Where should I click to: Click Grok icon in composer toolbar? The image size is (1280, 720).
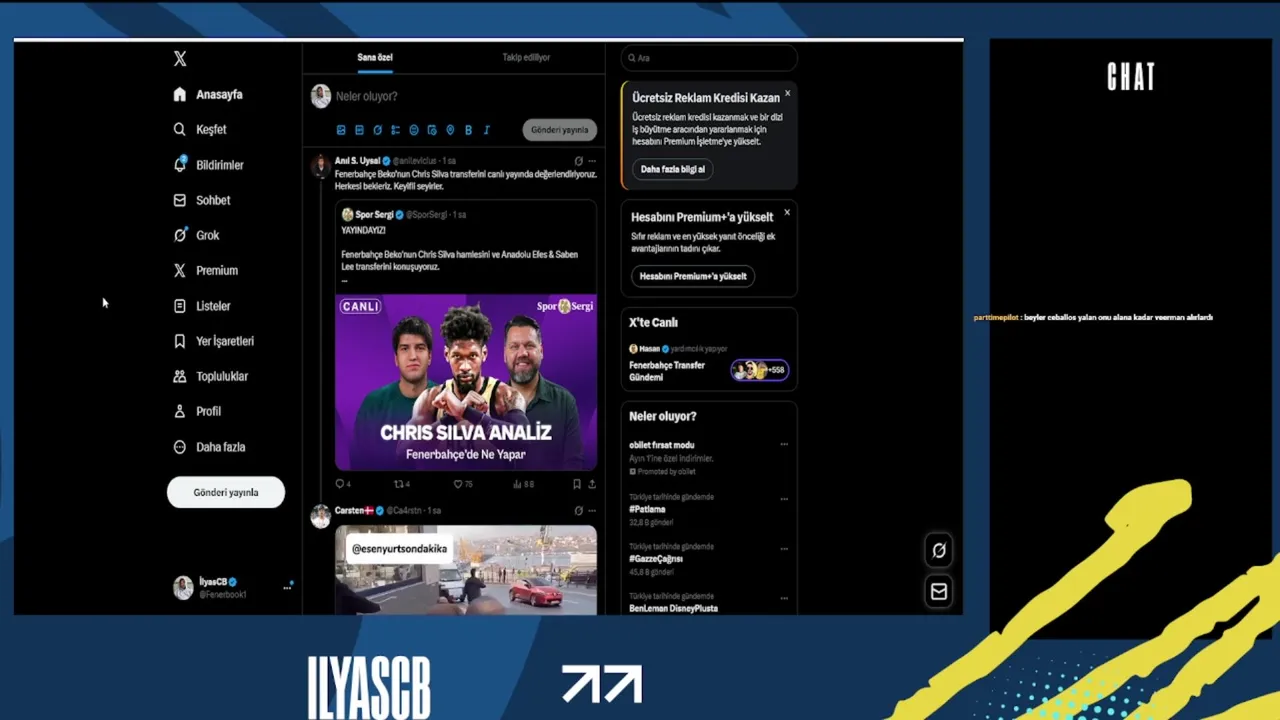pos(377,130)
